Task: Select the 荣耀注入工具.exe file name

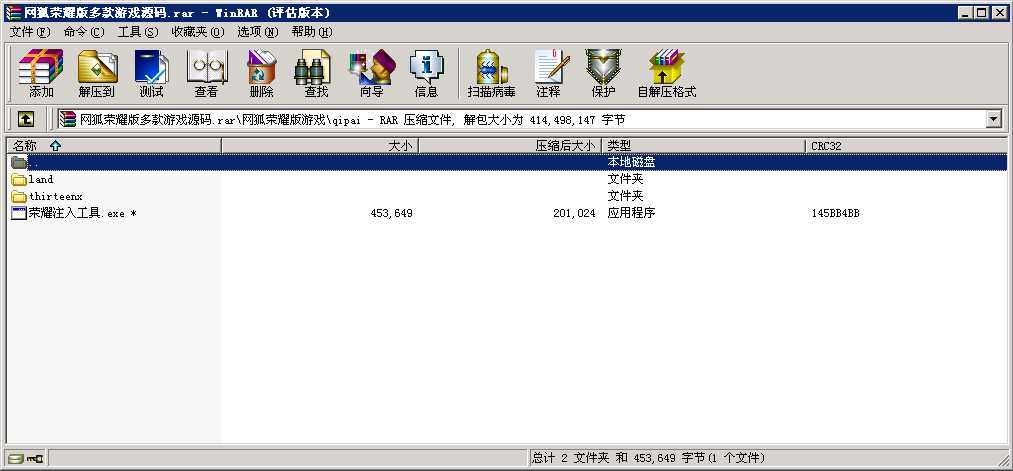Action: [82, 213]
